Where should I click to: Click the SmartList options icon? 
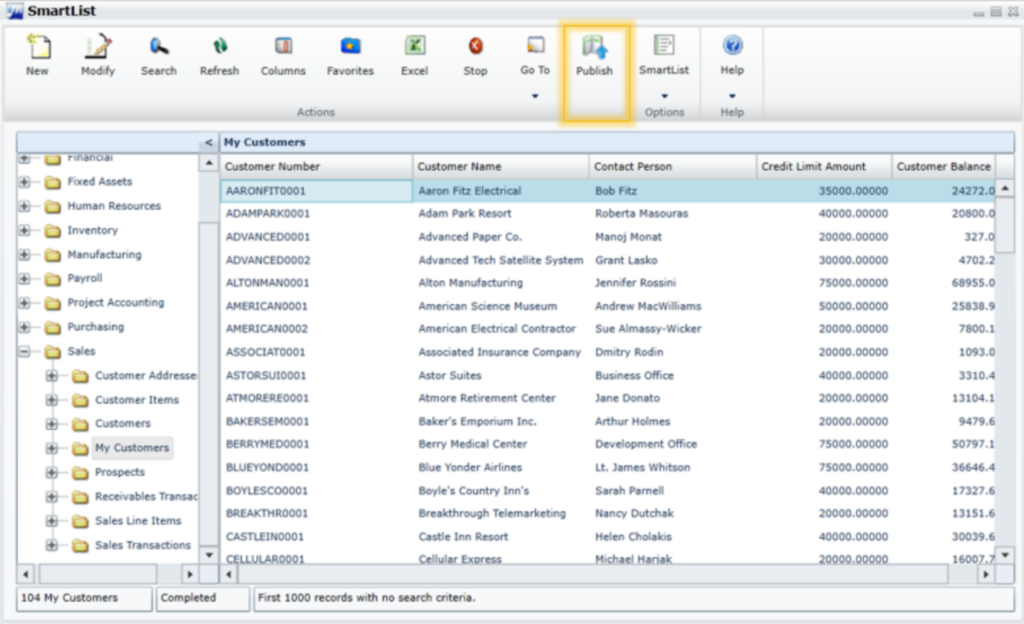tap(664, 46)
